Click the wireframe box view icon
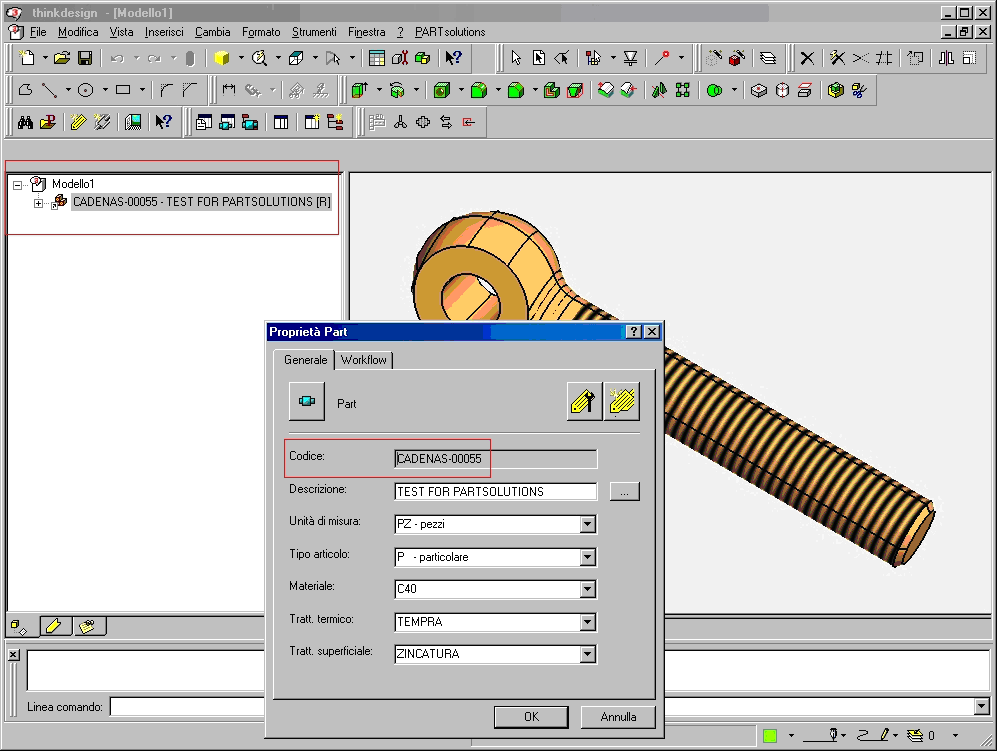The image size is (997, 751). 296,58
